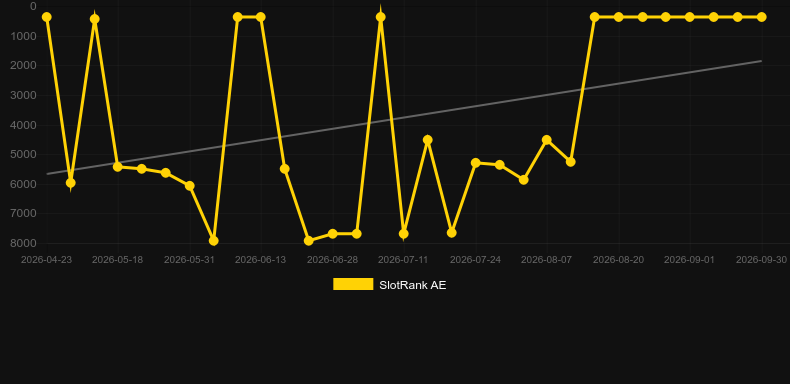This screenshot has height=384, width=790.
Task: Click the yellow SlotRank AE legend swatch
Action: [353, 284]
